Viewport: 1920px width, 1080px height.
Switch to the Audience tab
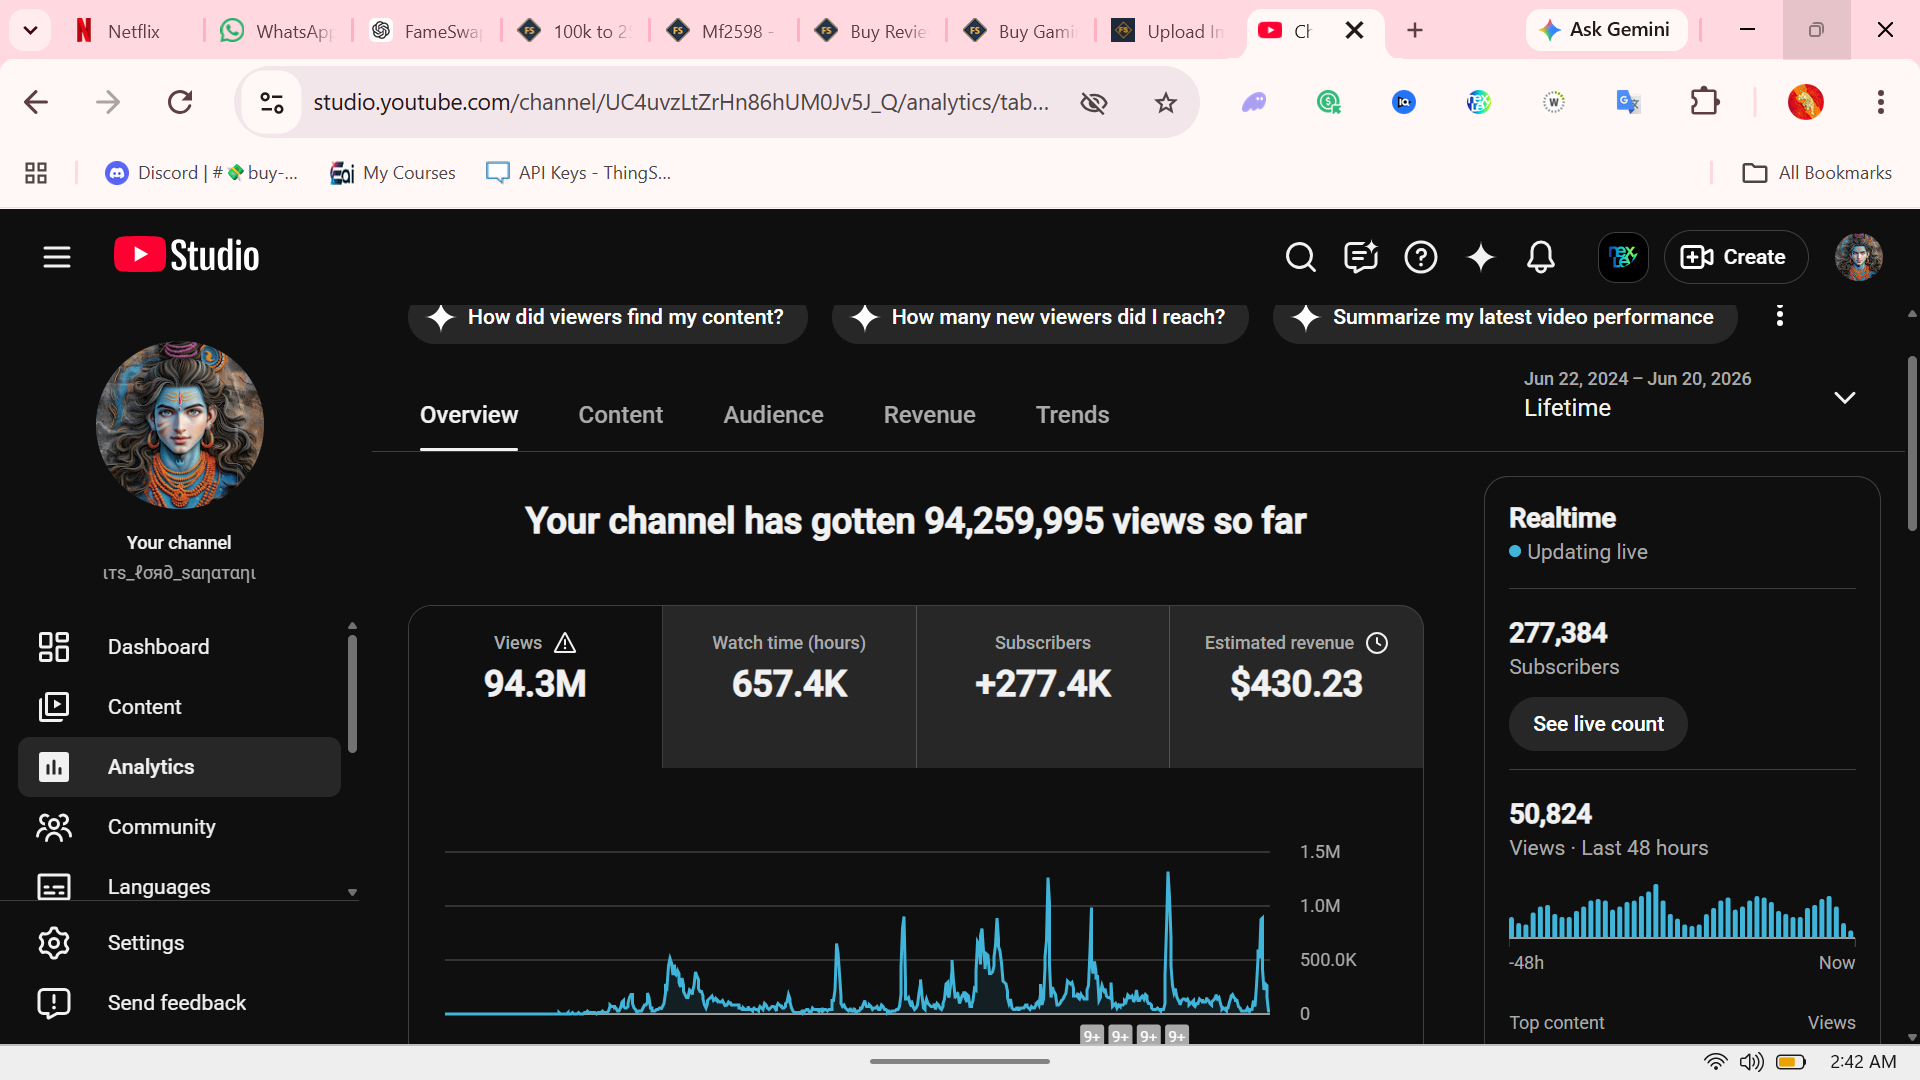pyautogui.click(x=773, y=415)
